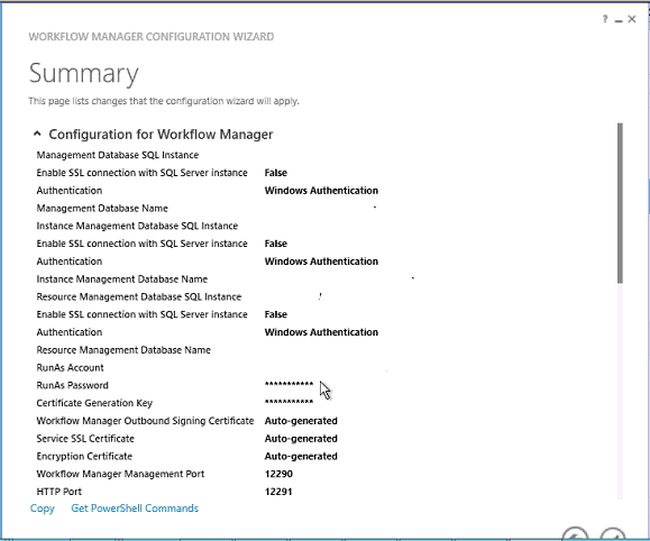Open Get PowerShell Commands link
Viewport: 650px width, 541px height.
tap(135, 508)
